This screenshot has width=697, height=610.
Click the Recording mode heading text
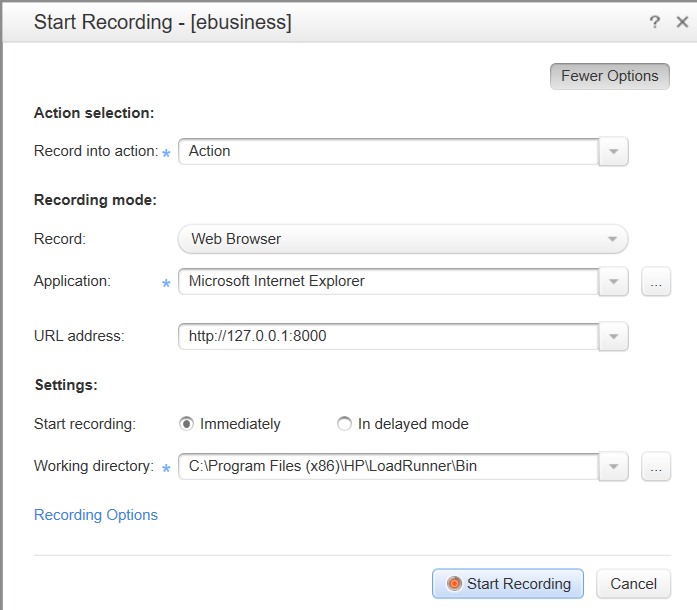95,200
